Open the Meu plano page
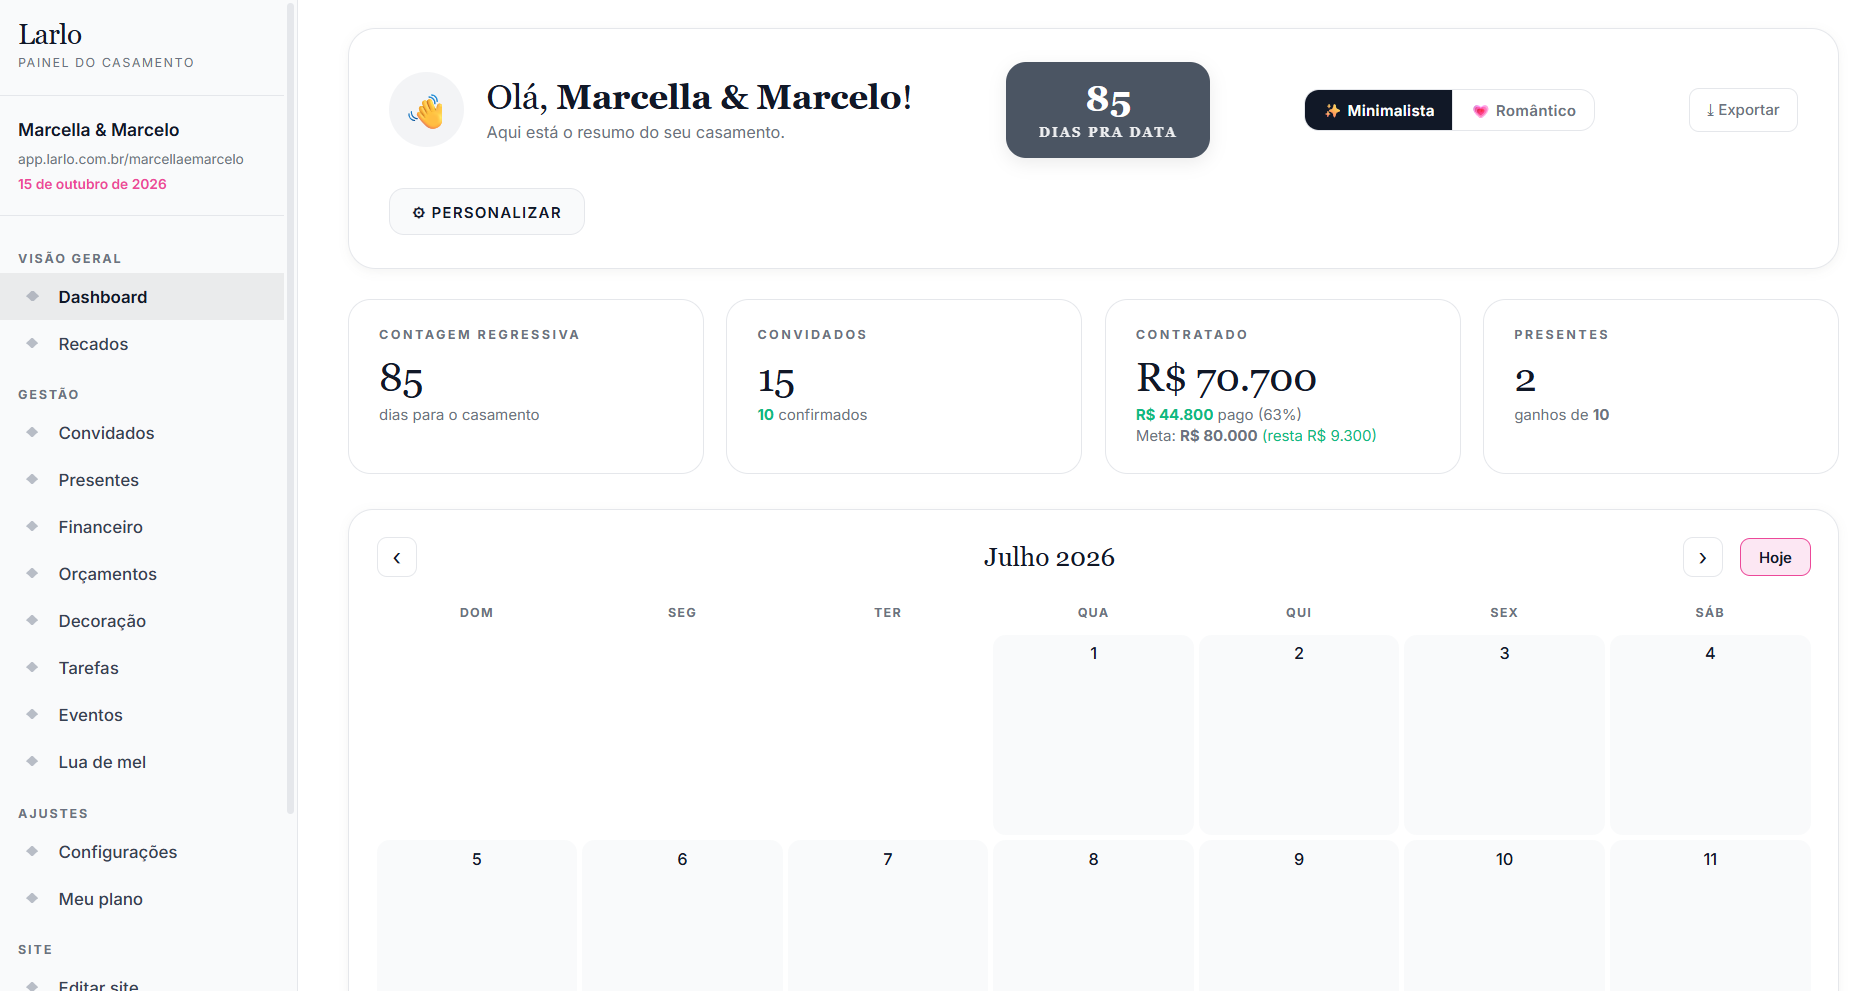 tap(142, 899)
